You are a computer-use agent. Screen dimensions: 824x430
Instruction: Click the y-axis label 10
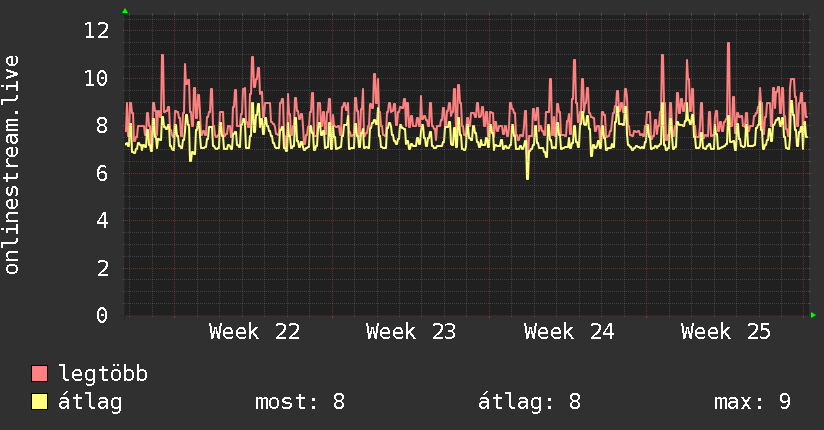pyautogui.click(x=97, y=78)
